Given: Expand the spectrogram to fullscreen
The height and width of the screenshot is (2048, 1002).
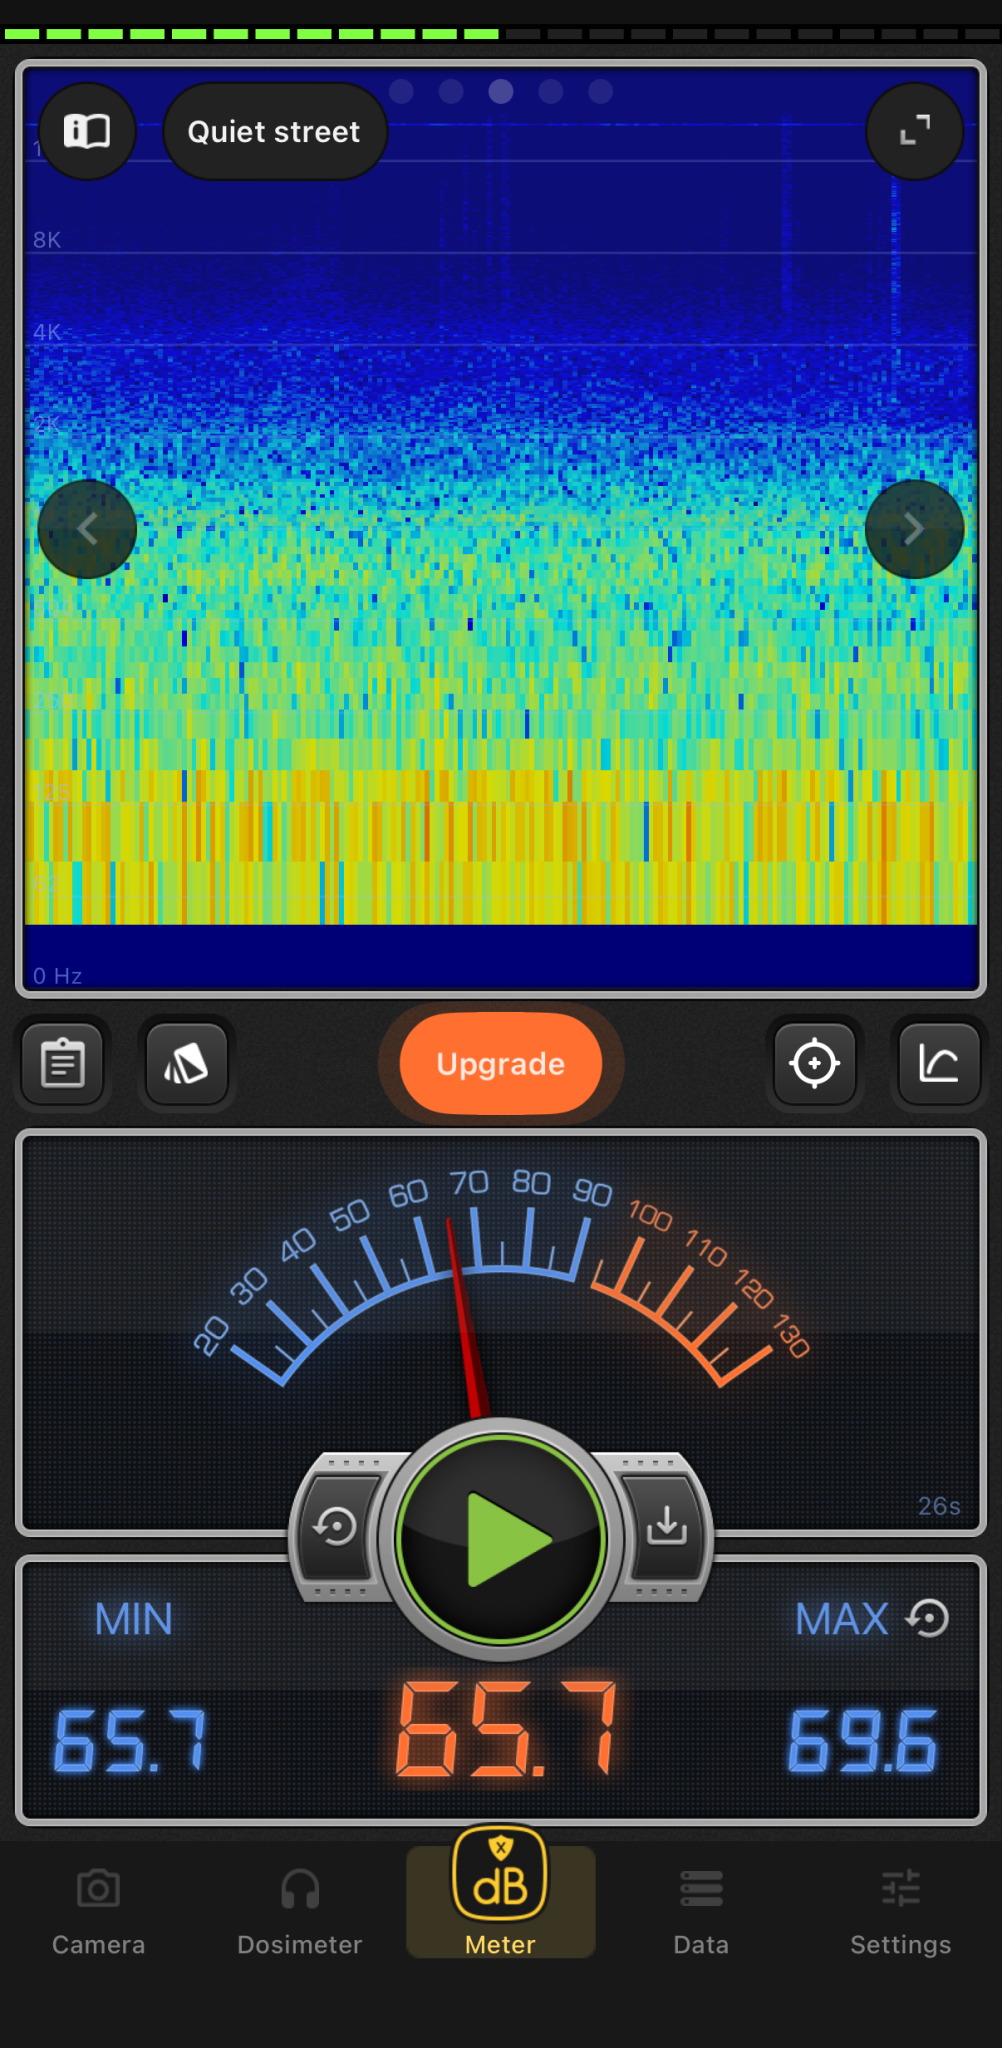Looking at the screenshot, I should (914, 131).
